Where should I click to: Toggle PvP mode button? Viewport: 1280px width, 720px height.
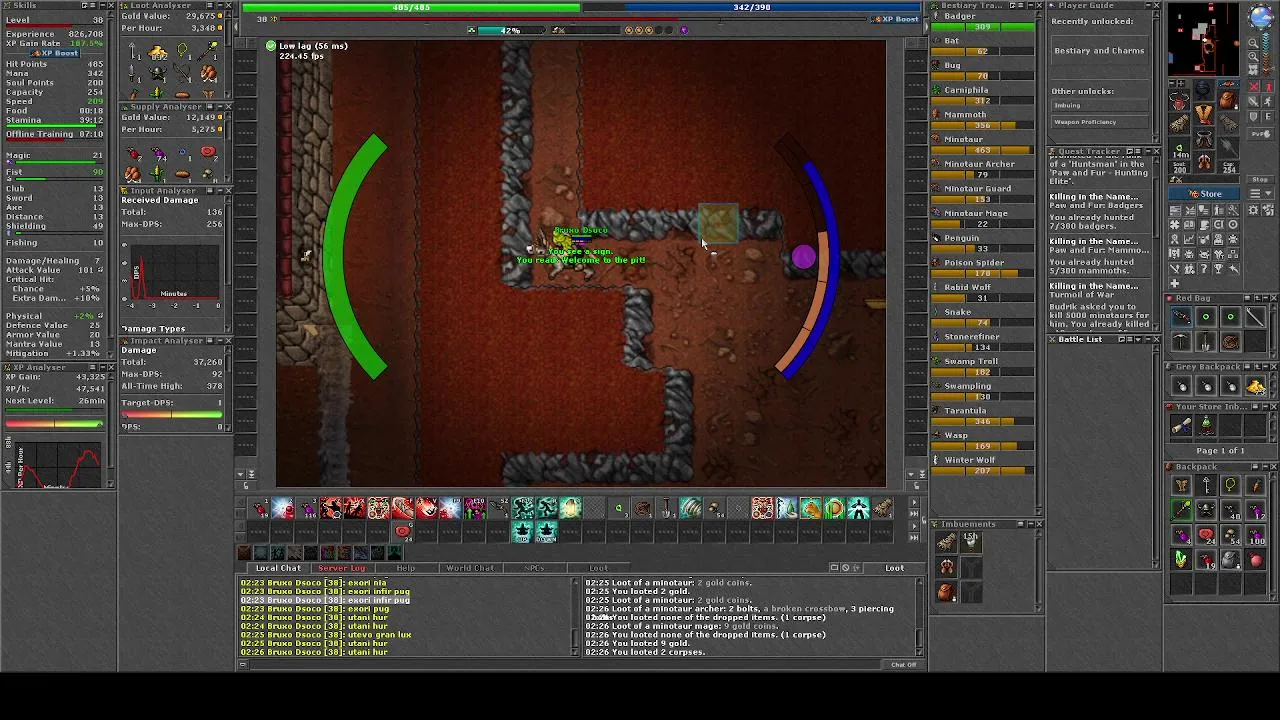(x=1260, y=134)
